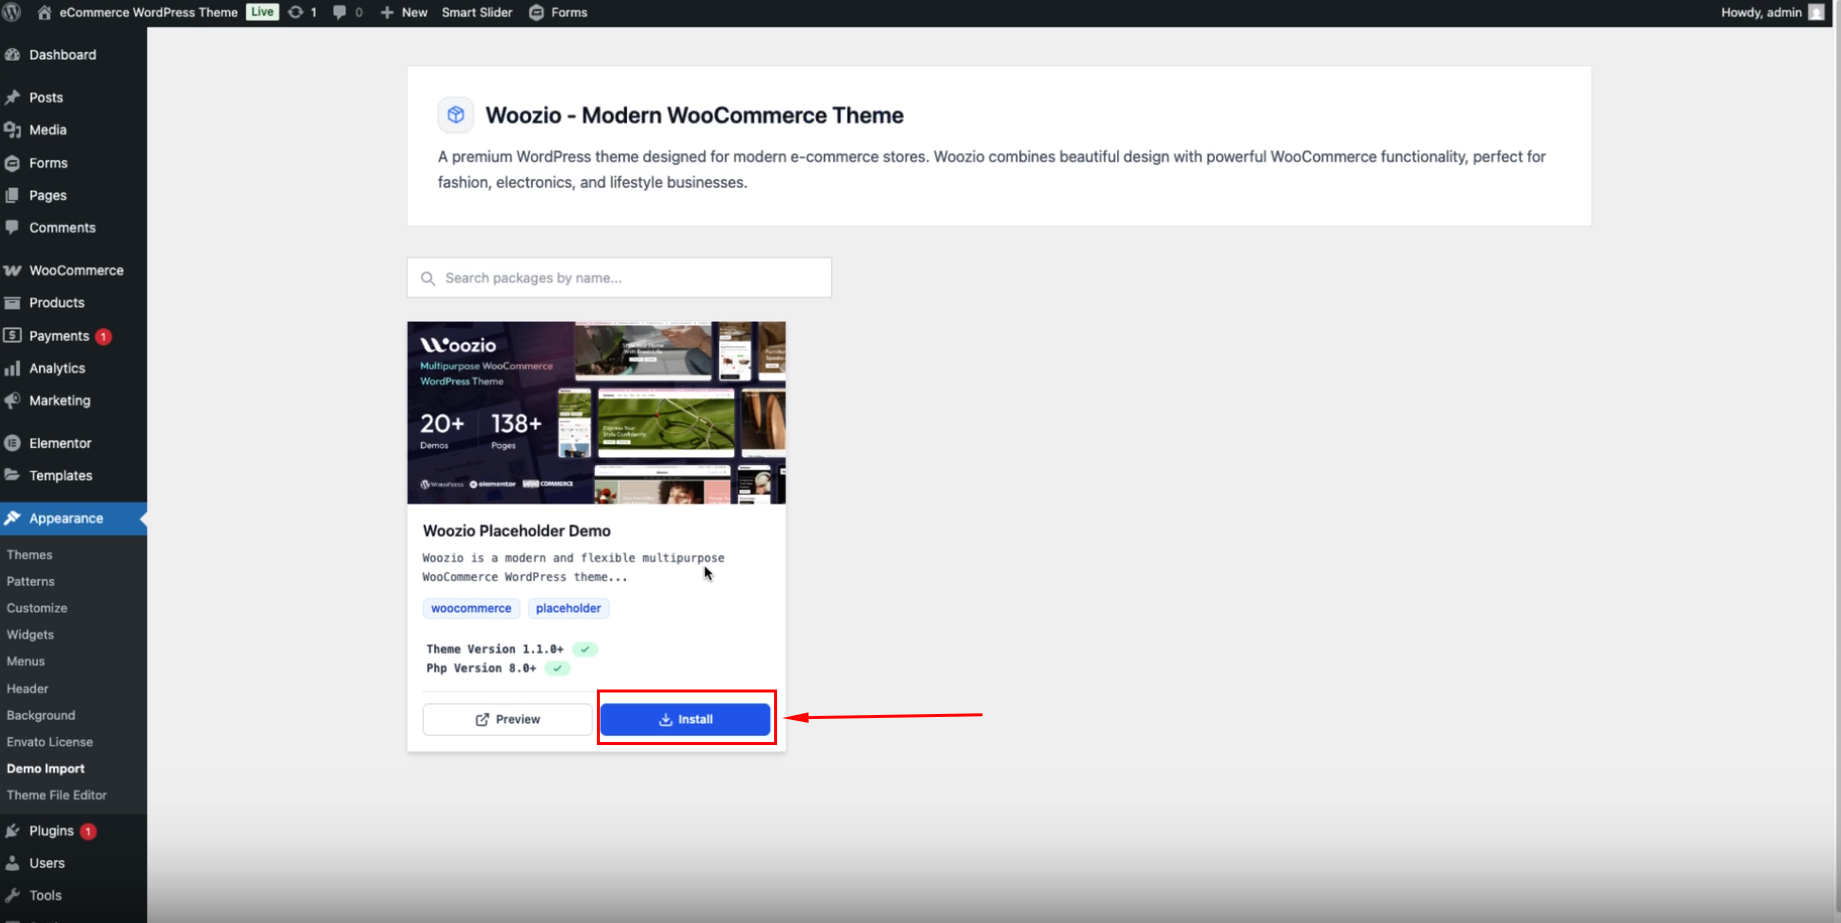This screenshot has height=923, width=1841.
Task: Open Smart Slider in admin bar
Action: click(477, 12)
